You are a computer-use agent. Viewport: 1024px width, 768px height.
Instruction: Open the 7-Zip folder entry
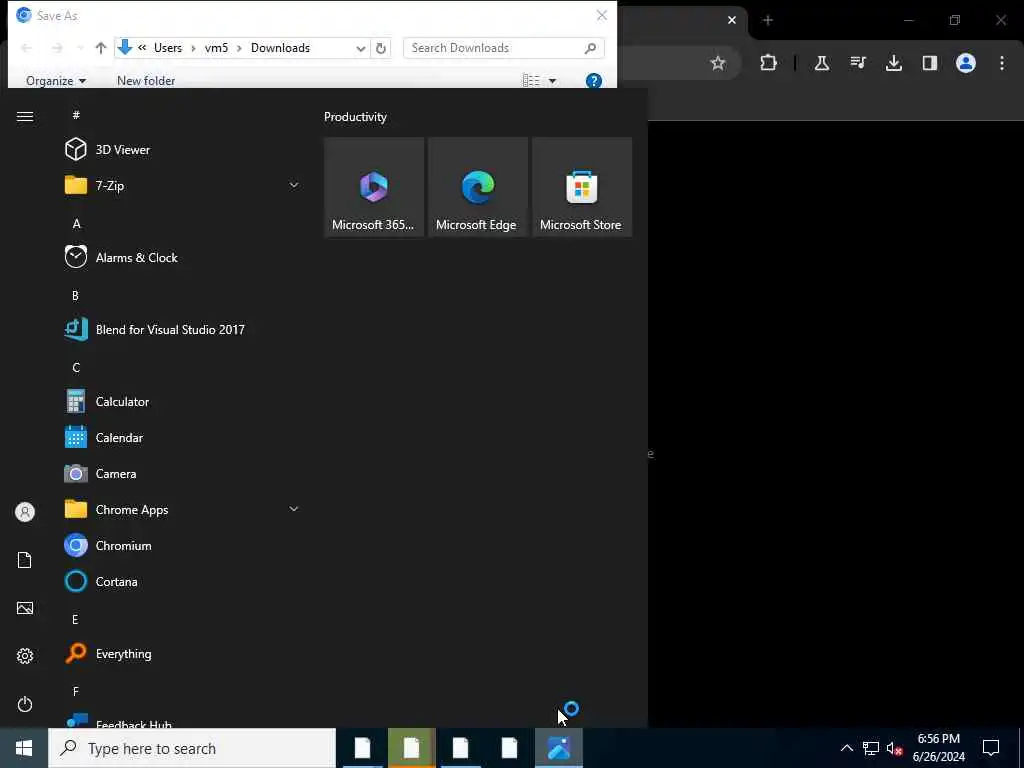click(x=183, y=185)
